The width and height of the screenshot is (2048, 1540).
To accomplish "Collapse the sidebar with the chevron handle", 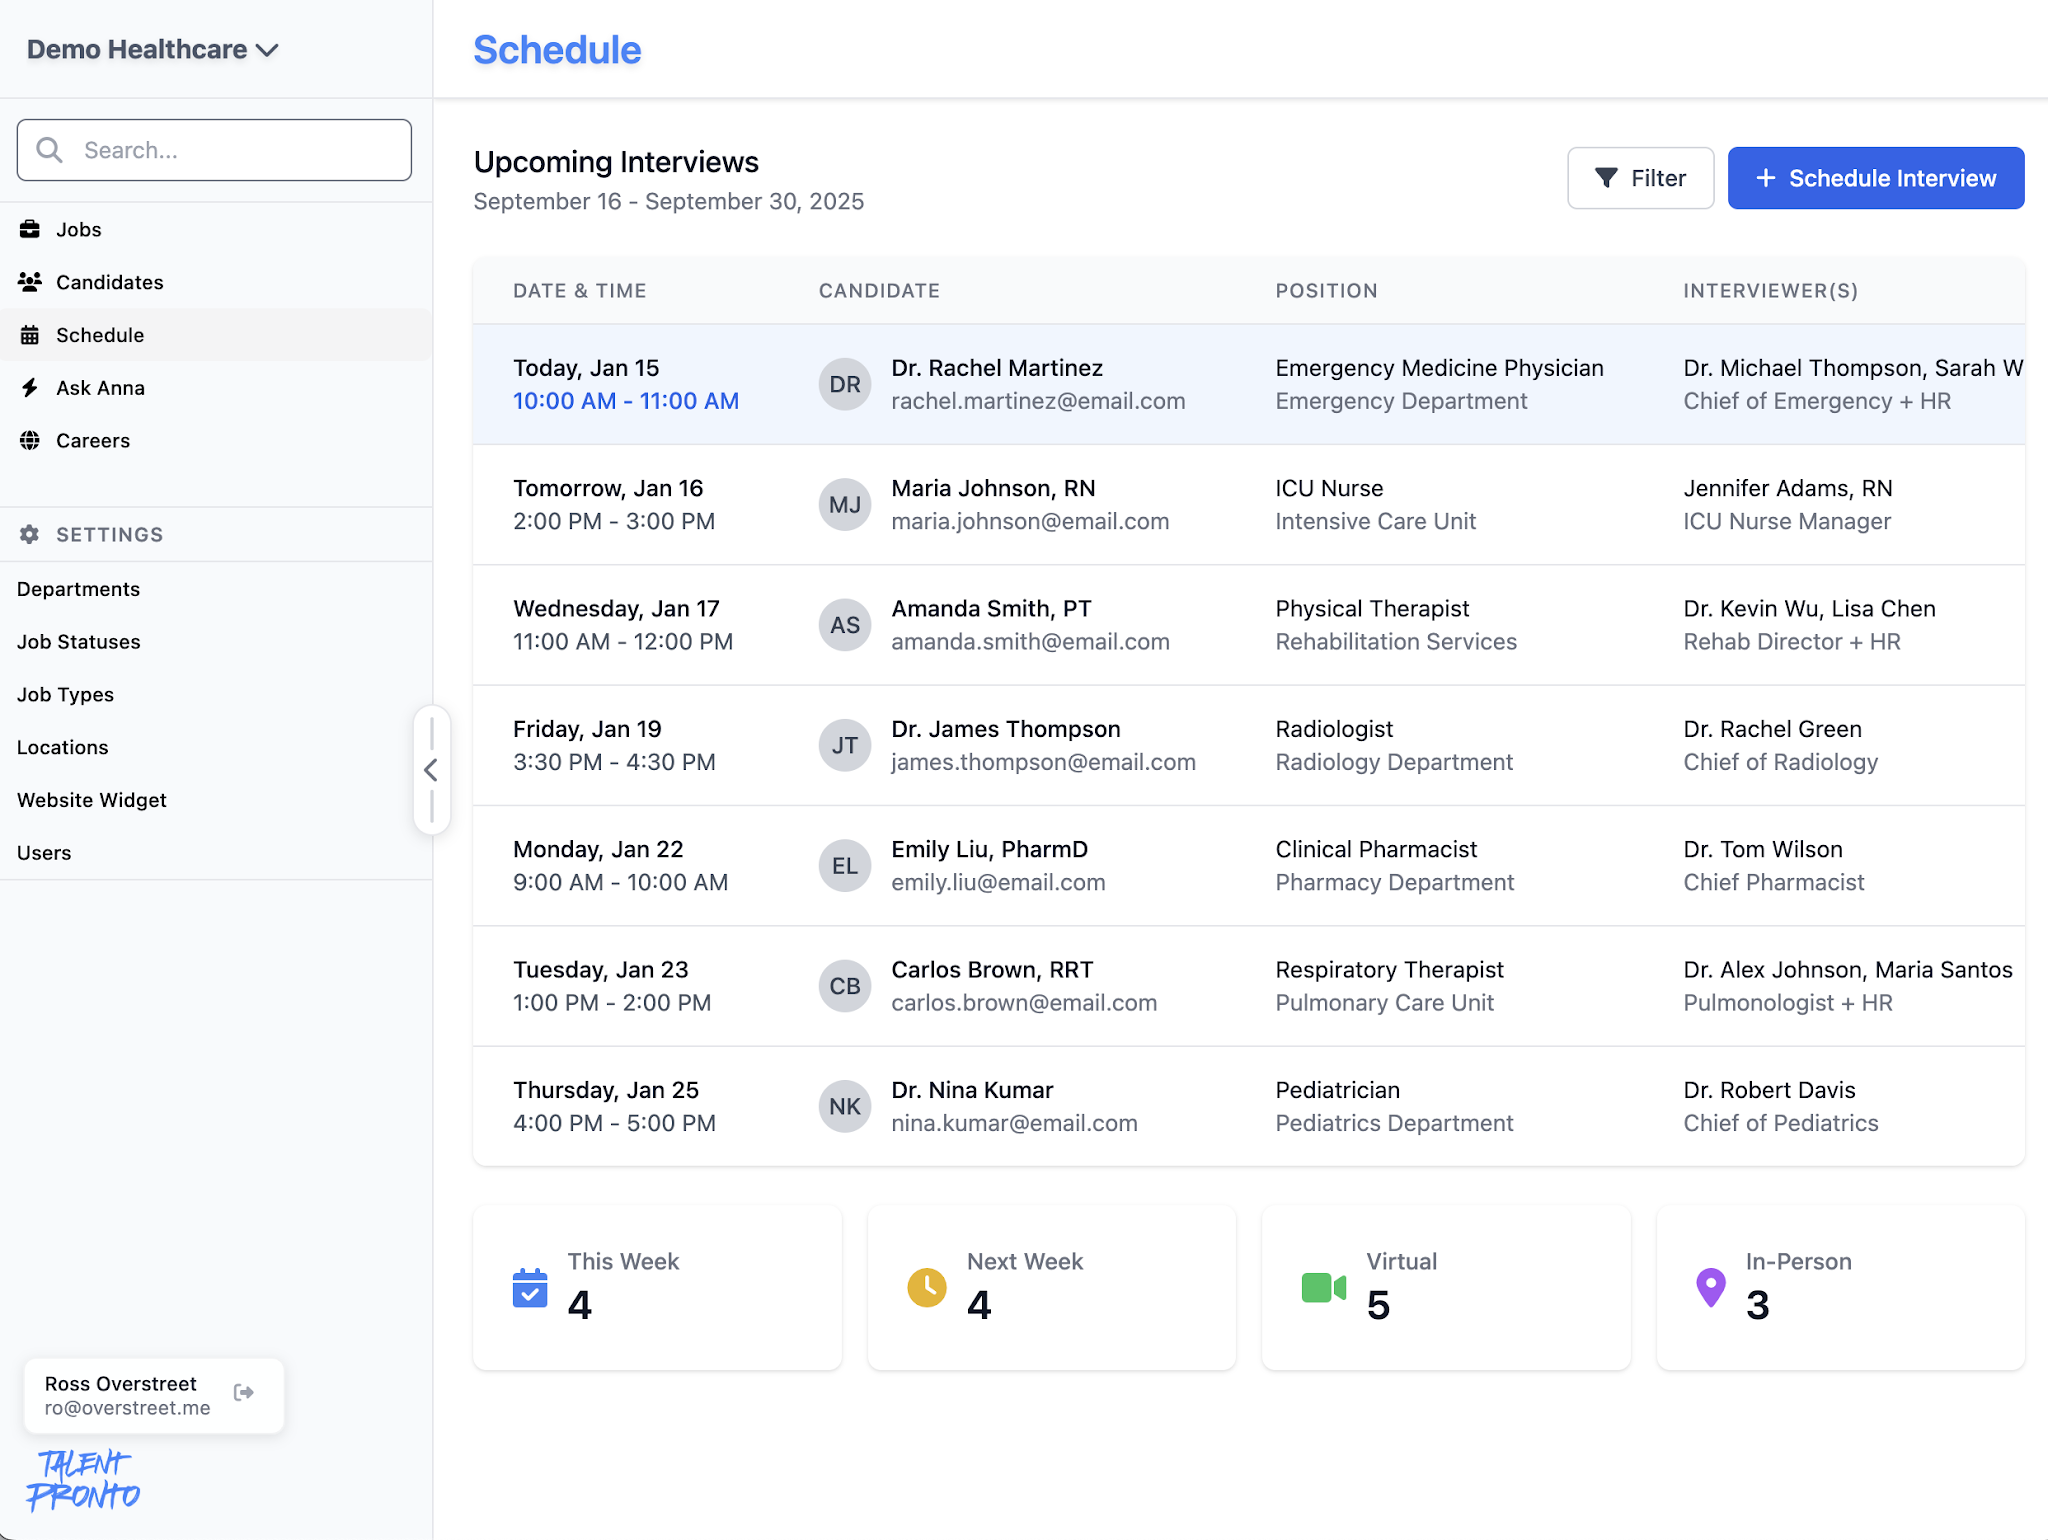I will (431, 770).
